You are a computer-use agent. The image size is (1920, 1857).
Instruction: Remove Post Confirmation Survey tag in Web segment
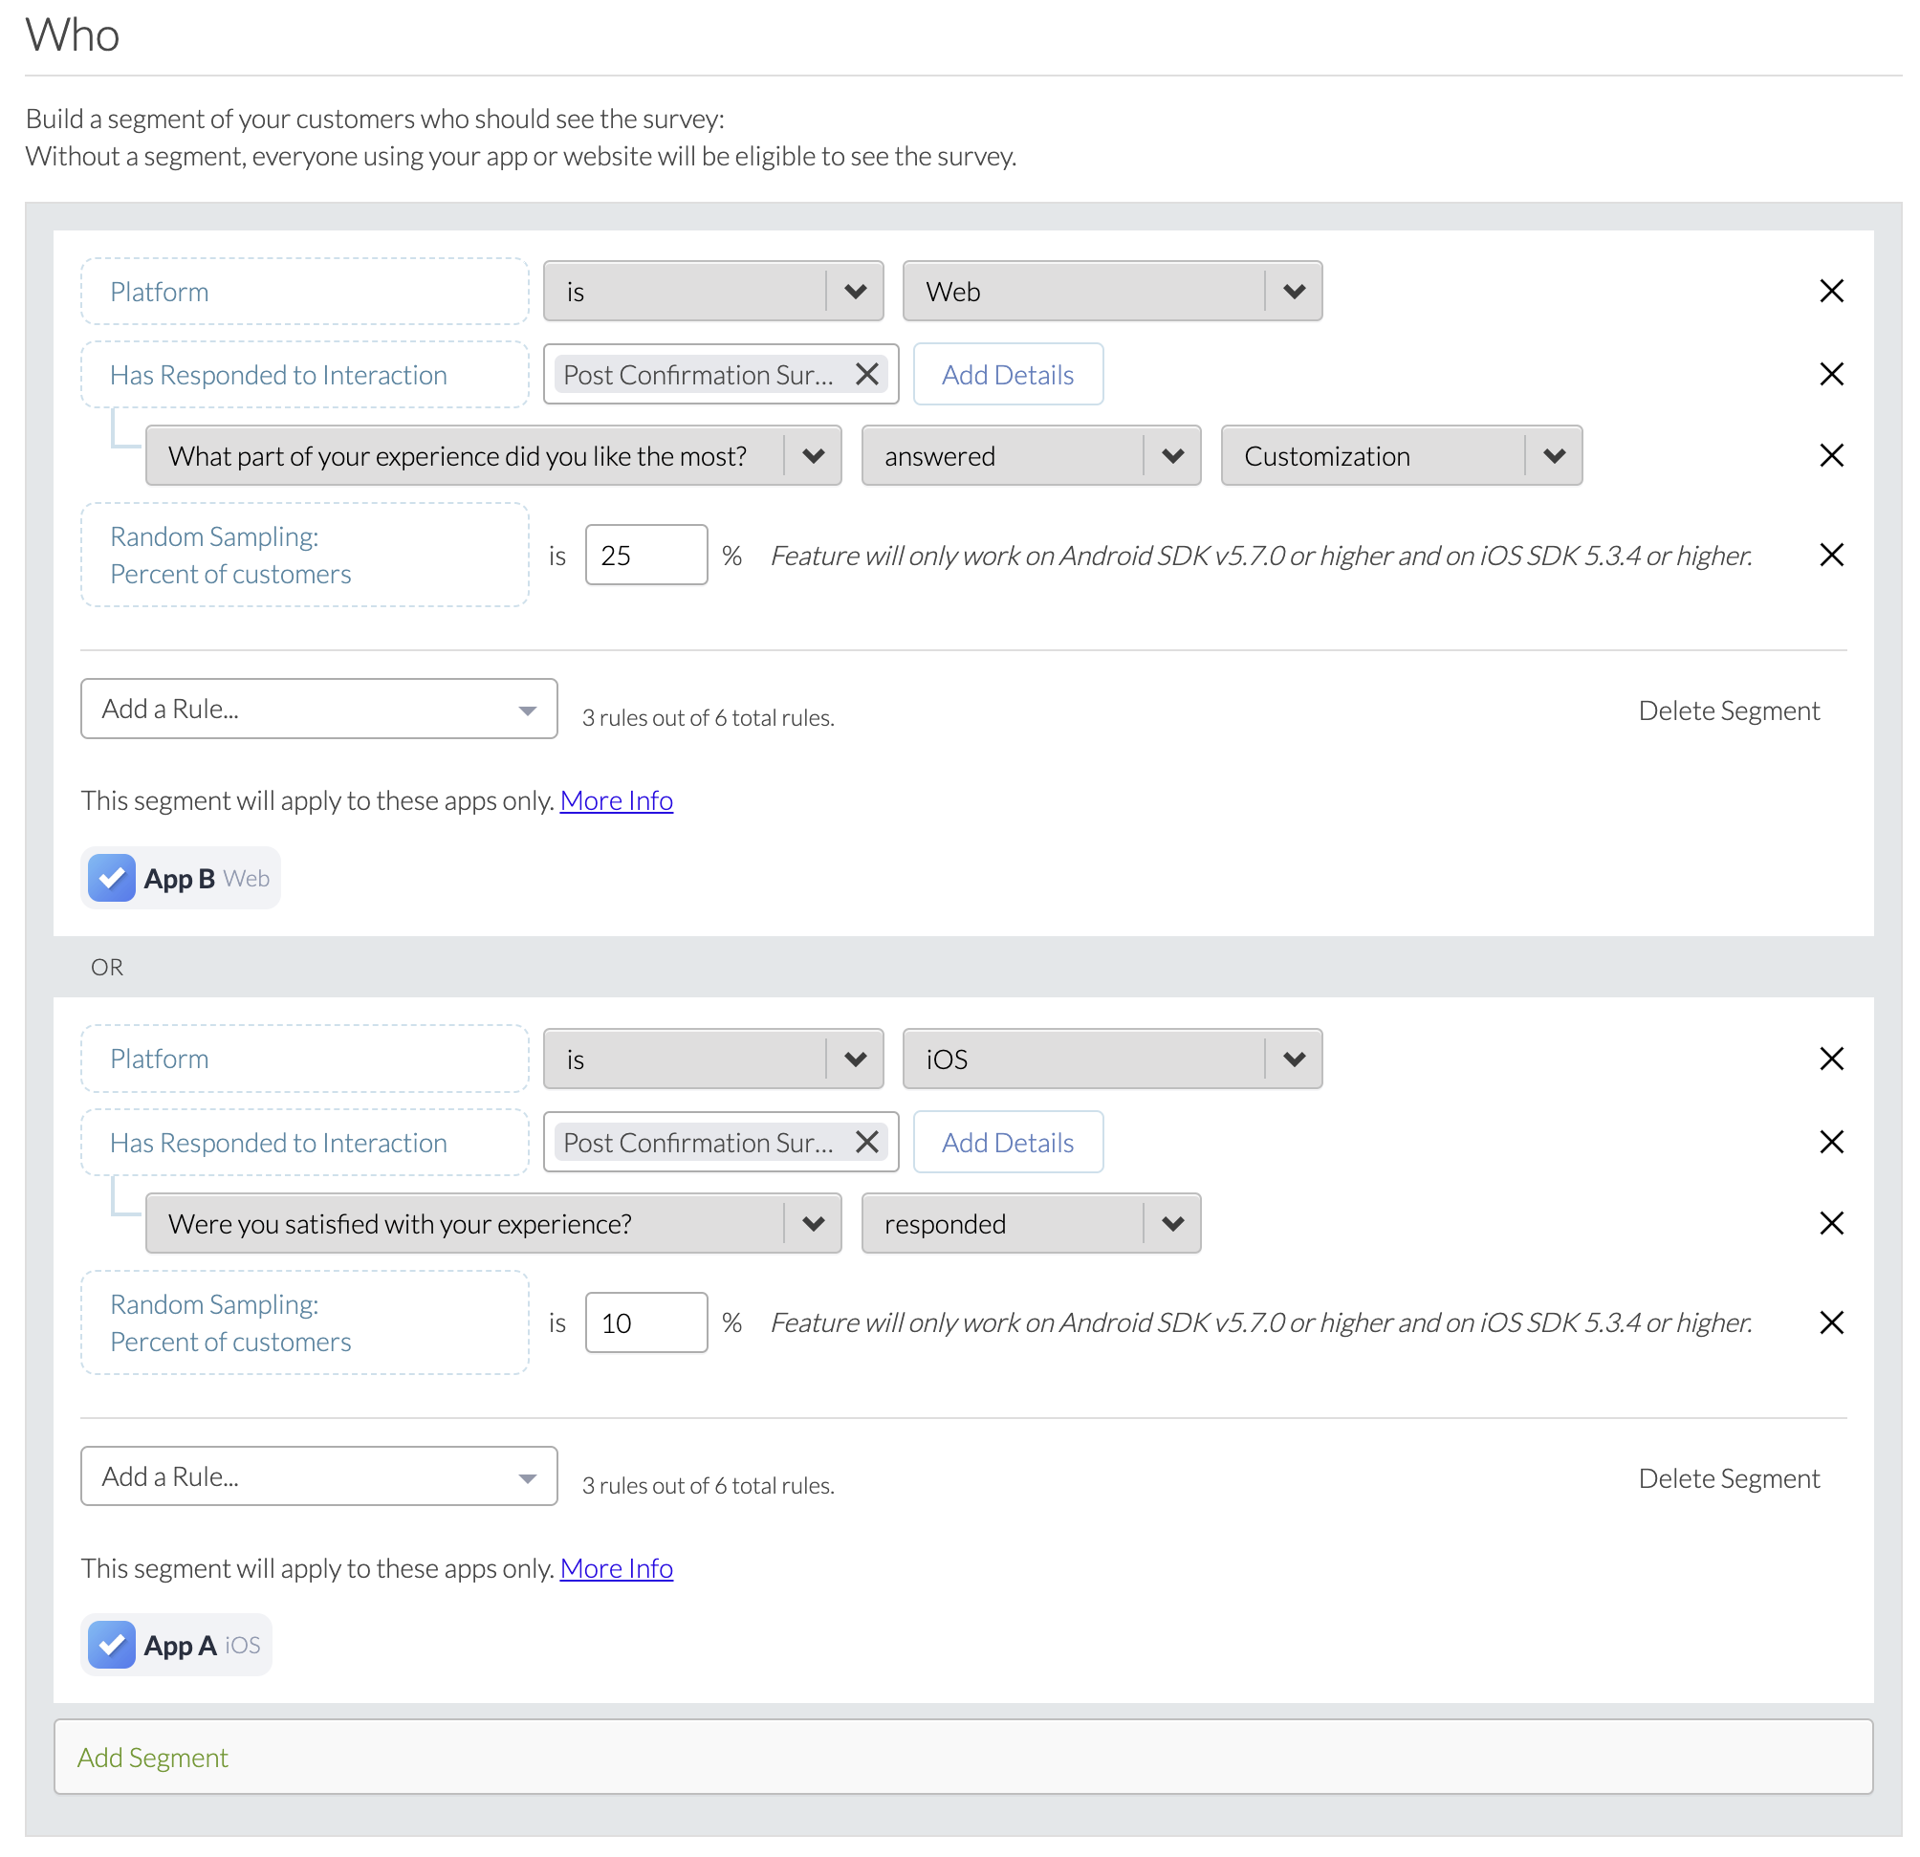867,375
